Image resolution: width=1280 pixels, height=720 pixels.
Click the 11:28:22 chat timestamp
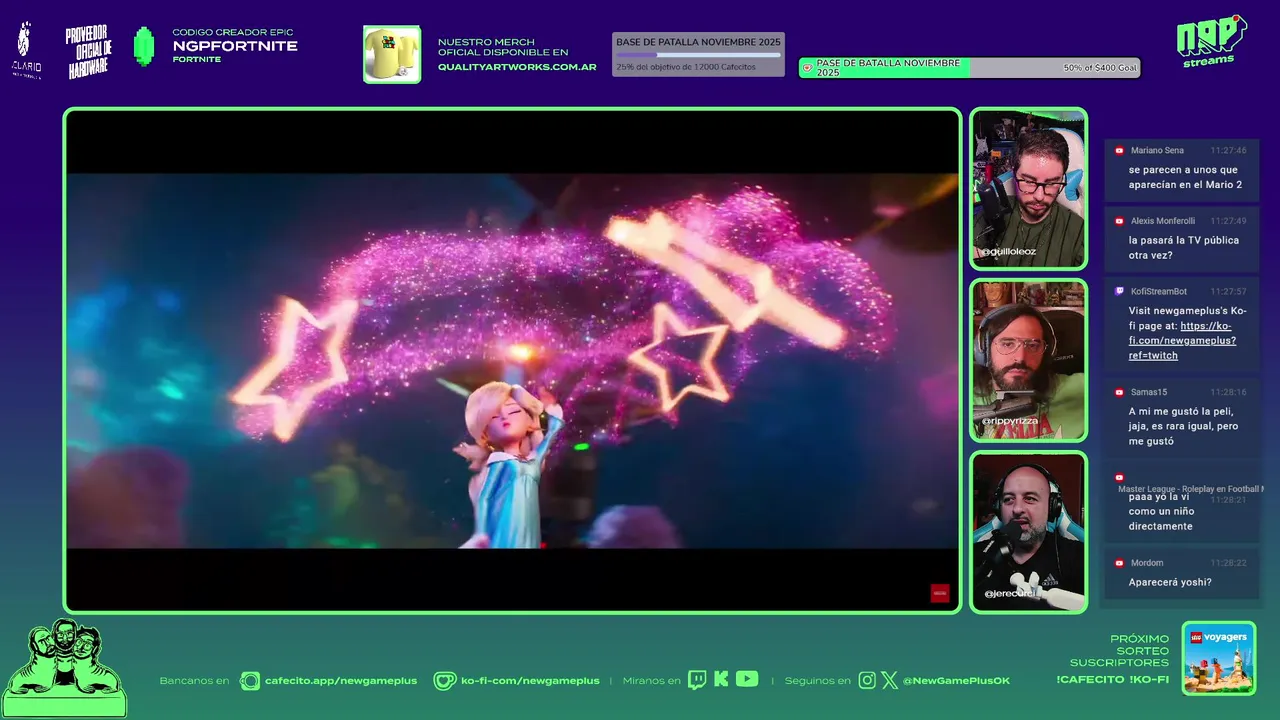coord(1228,563)
